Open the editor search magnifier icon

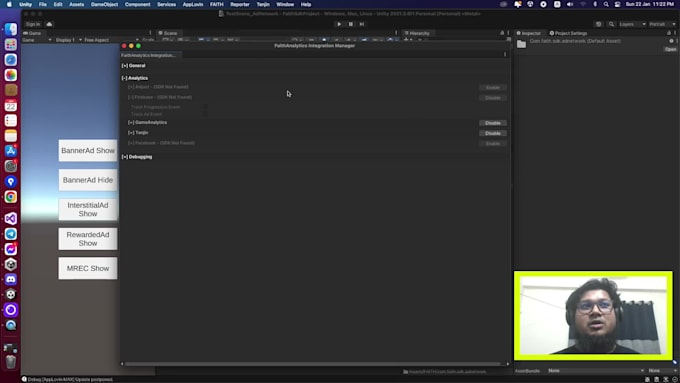click(611, 24)
